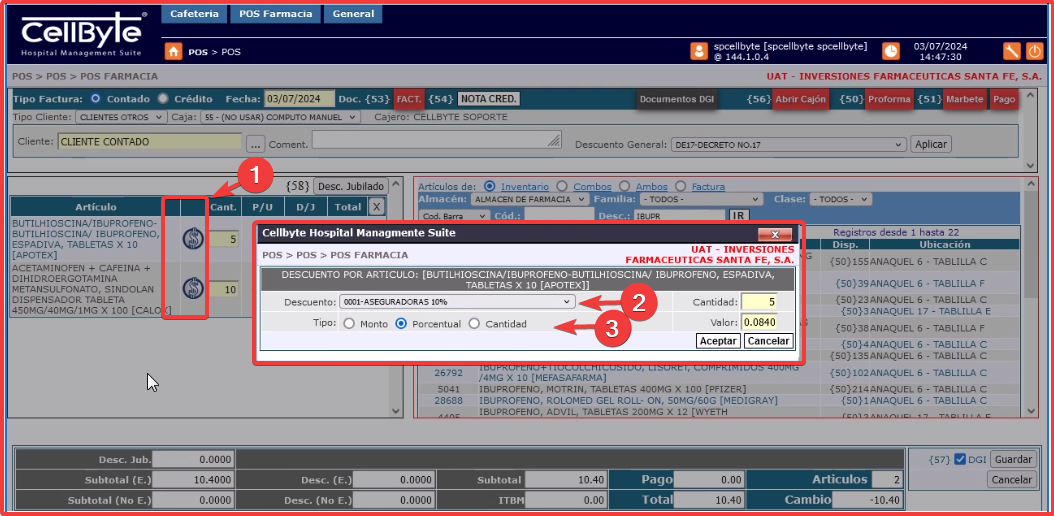The width and height of the screenshot is (1054, 516).
Task: Click the X header button in article table
Action: pos(376,207)
